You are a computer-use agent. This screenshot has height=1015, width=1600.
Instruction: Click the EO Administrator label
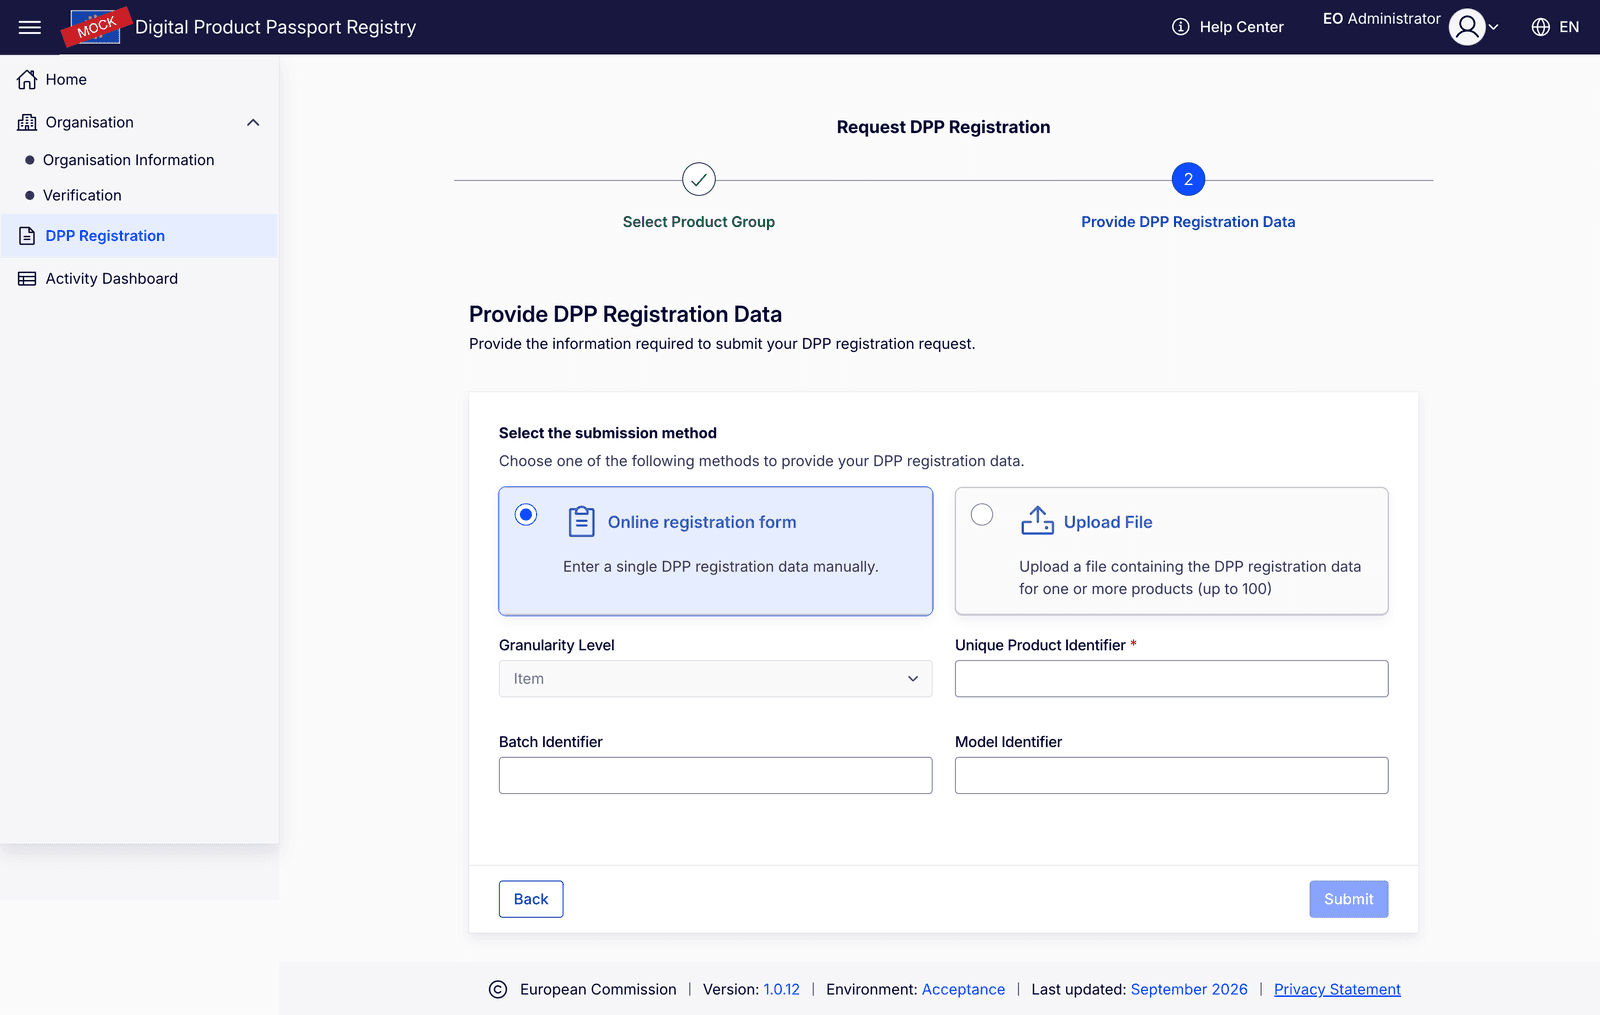point(1382,19)
